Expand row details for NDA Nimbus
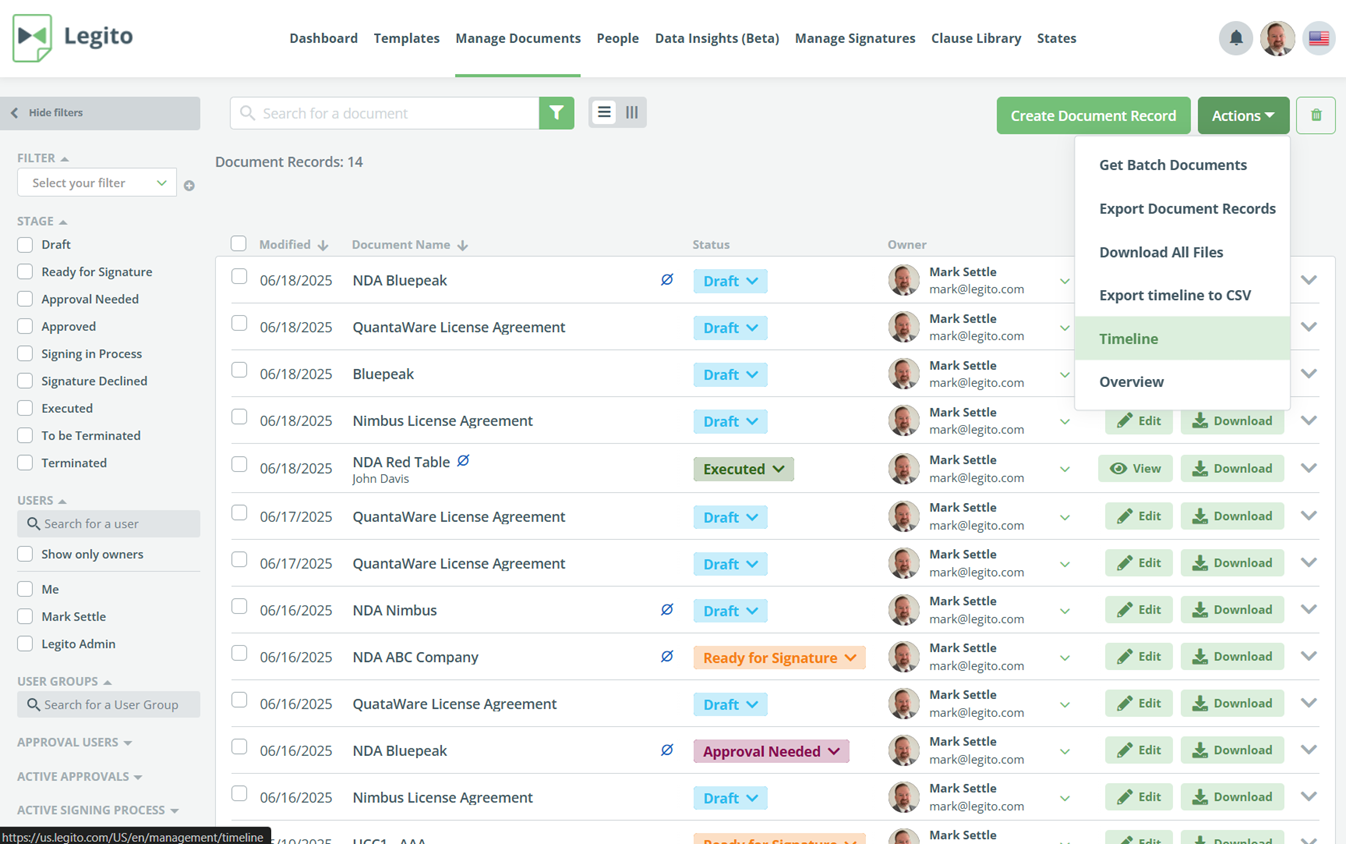This screenshot has height=844, width=1346. click(x=1309, y=609)
